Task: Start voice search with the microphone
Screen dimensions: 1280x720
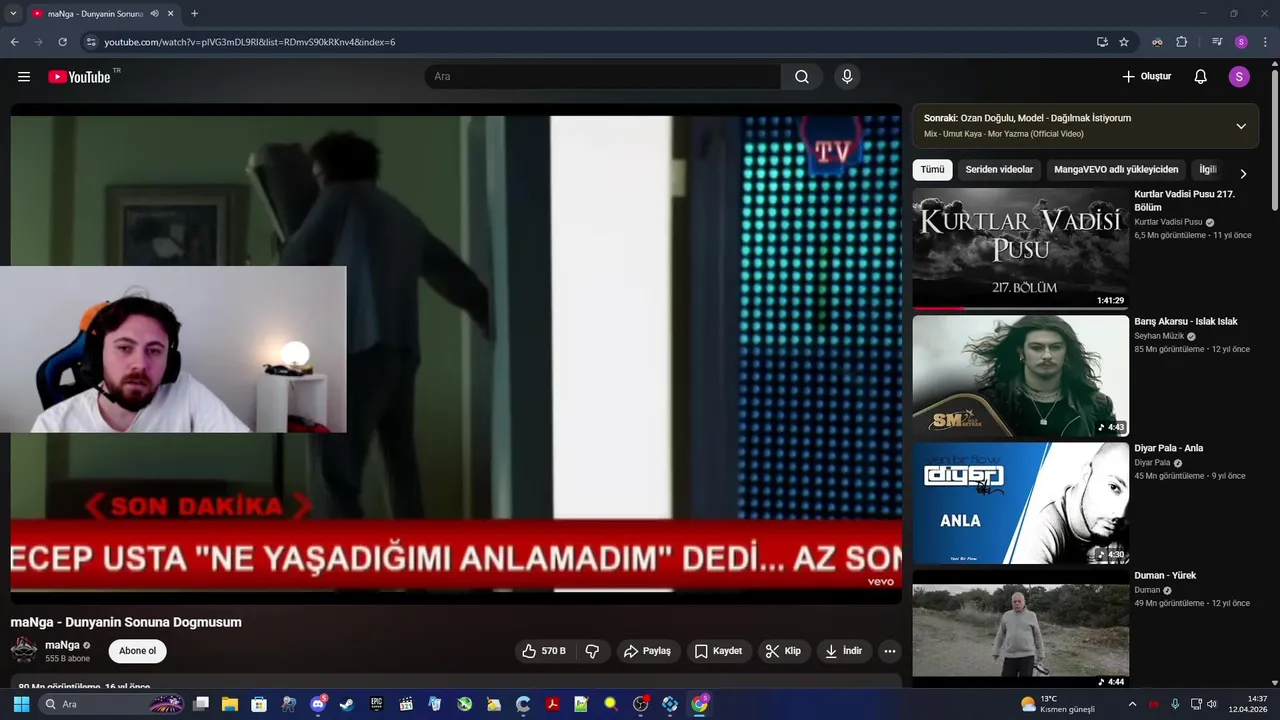Action: [847, 77]
